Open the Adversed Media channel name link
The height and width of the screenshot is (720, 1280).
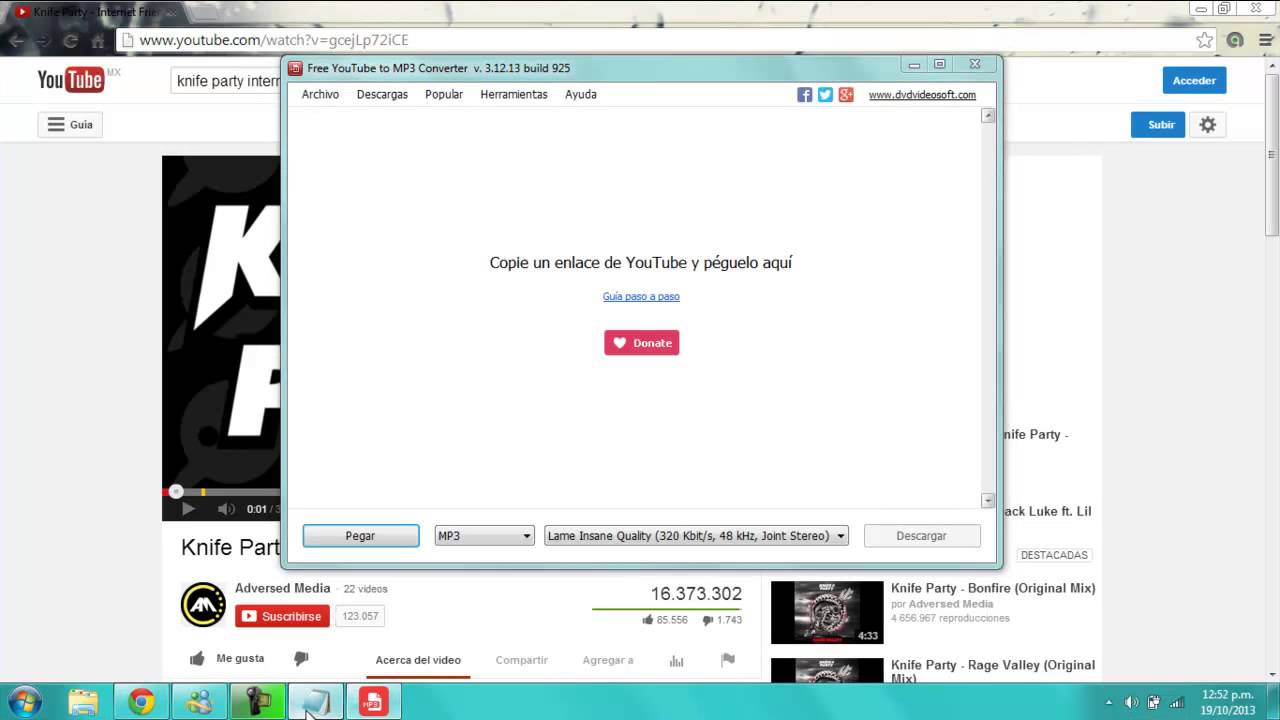click(282, 588)
